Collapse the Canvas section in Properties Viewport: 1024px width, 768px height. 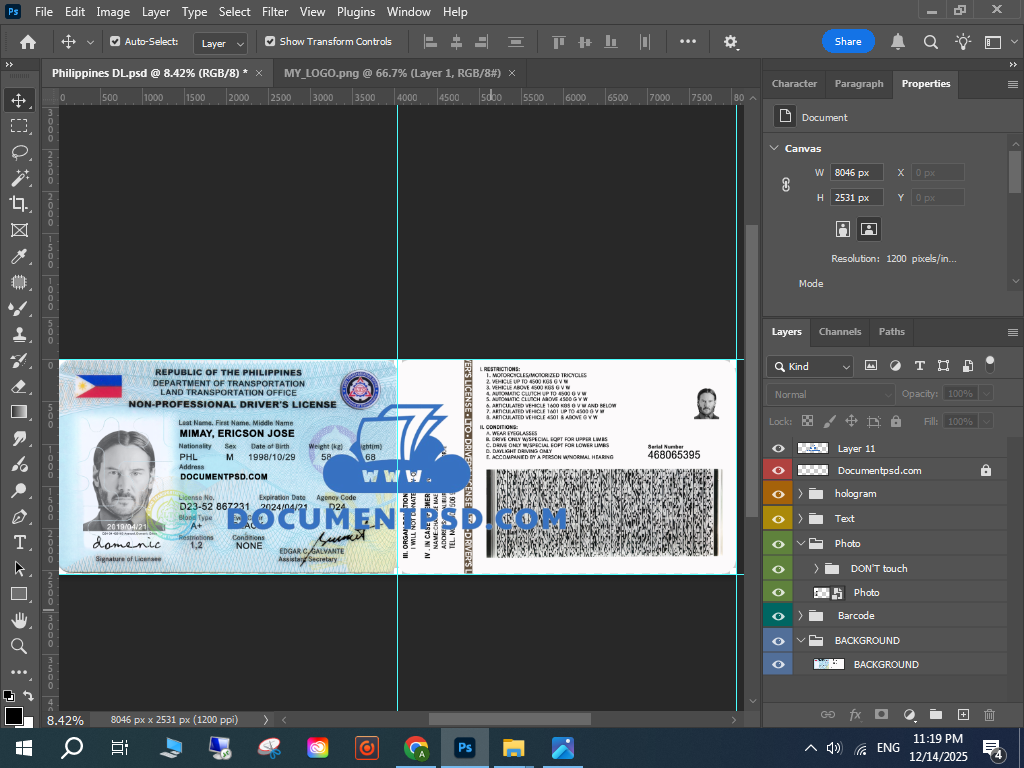coord(774,148)
